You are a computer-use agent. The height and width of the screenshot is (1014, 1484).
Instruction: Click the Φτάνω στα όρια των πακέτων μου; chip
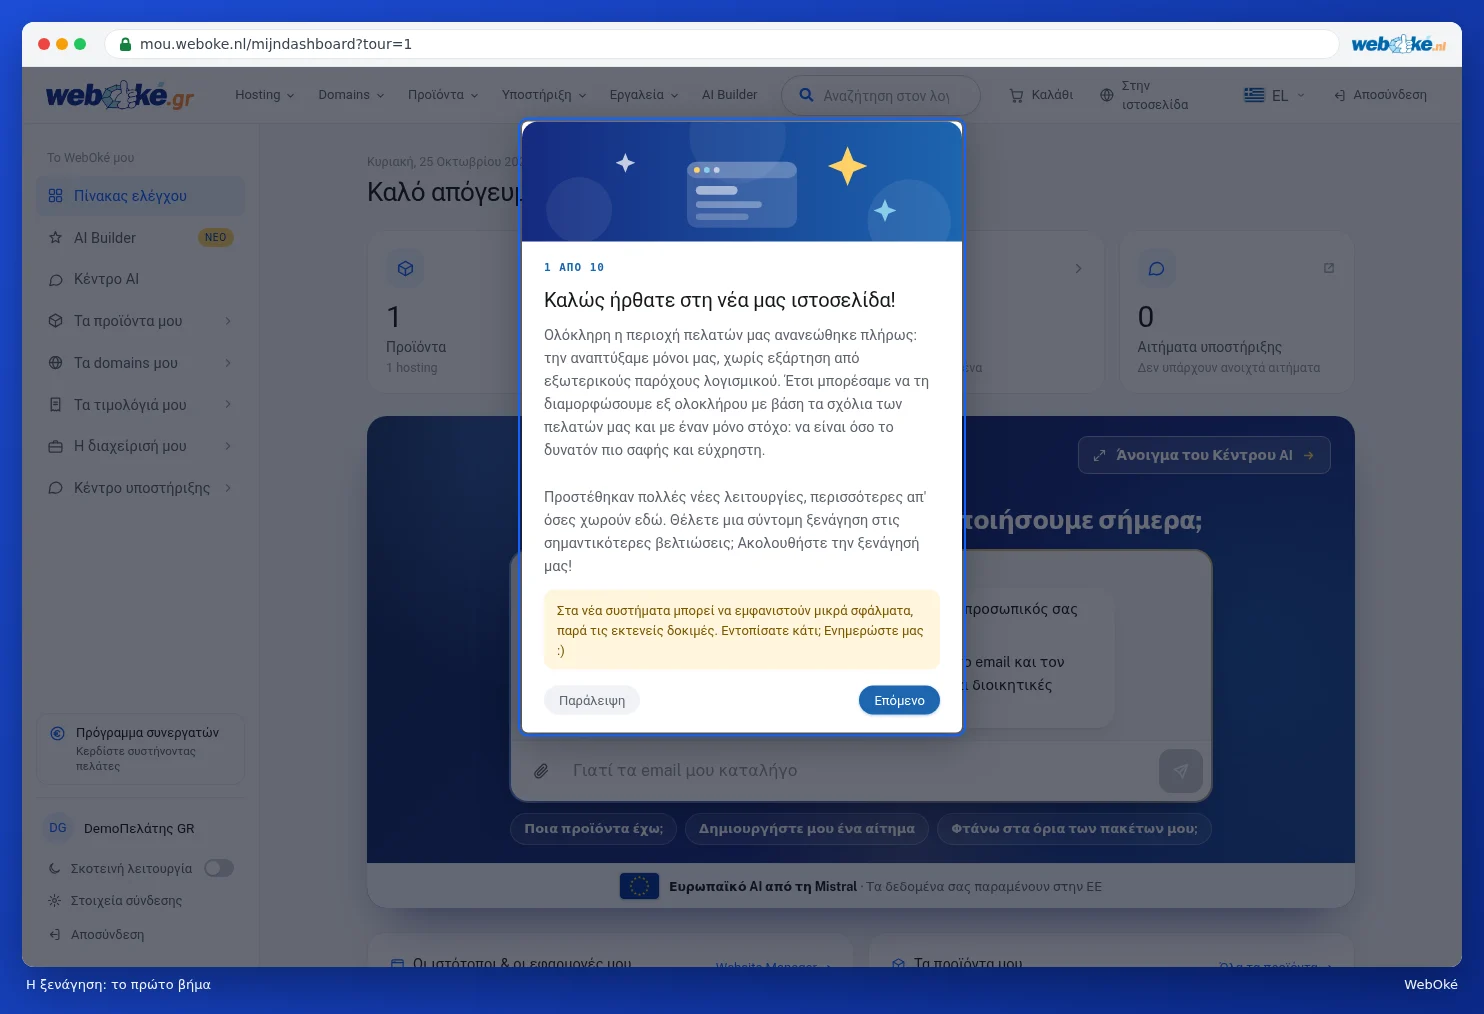1074,828
